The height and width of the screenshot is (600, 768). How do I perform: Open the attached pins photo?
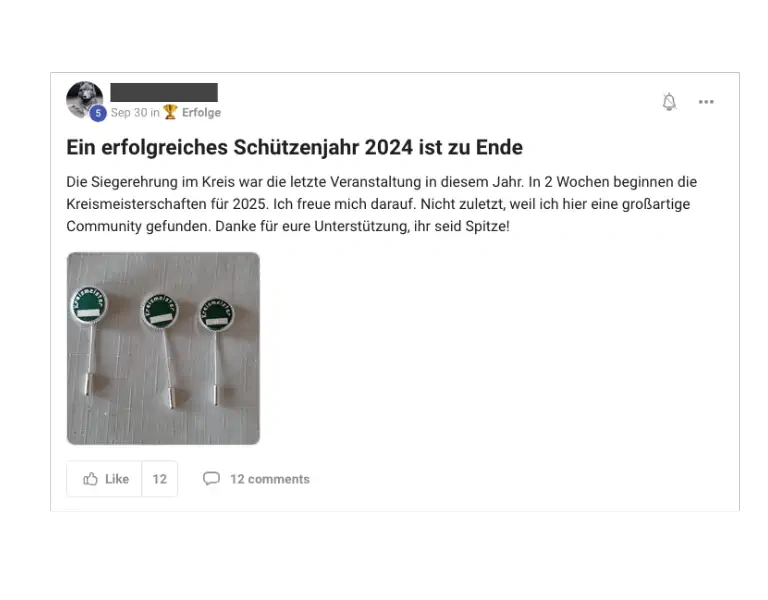coord(163,348)
